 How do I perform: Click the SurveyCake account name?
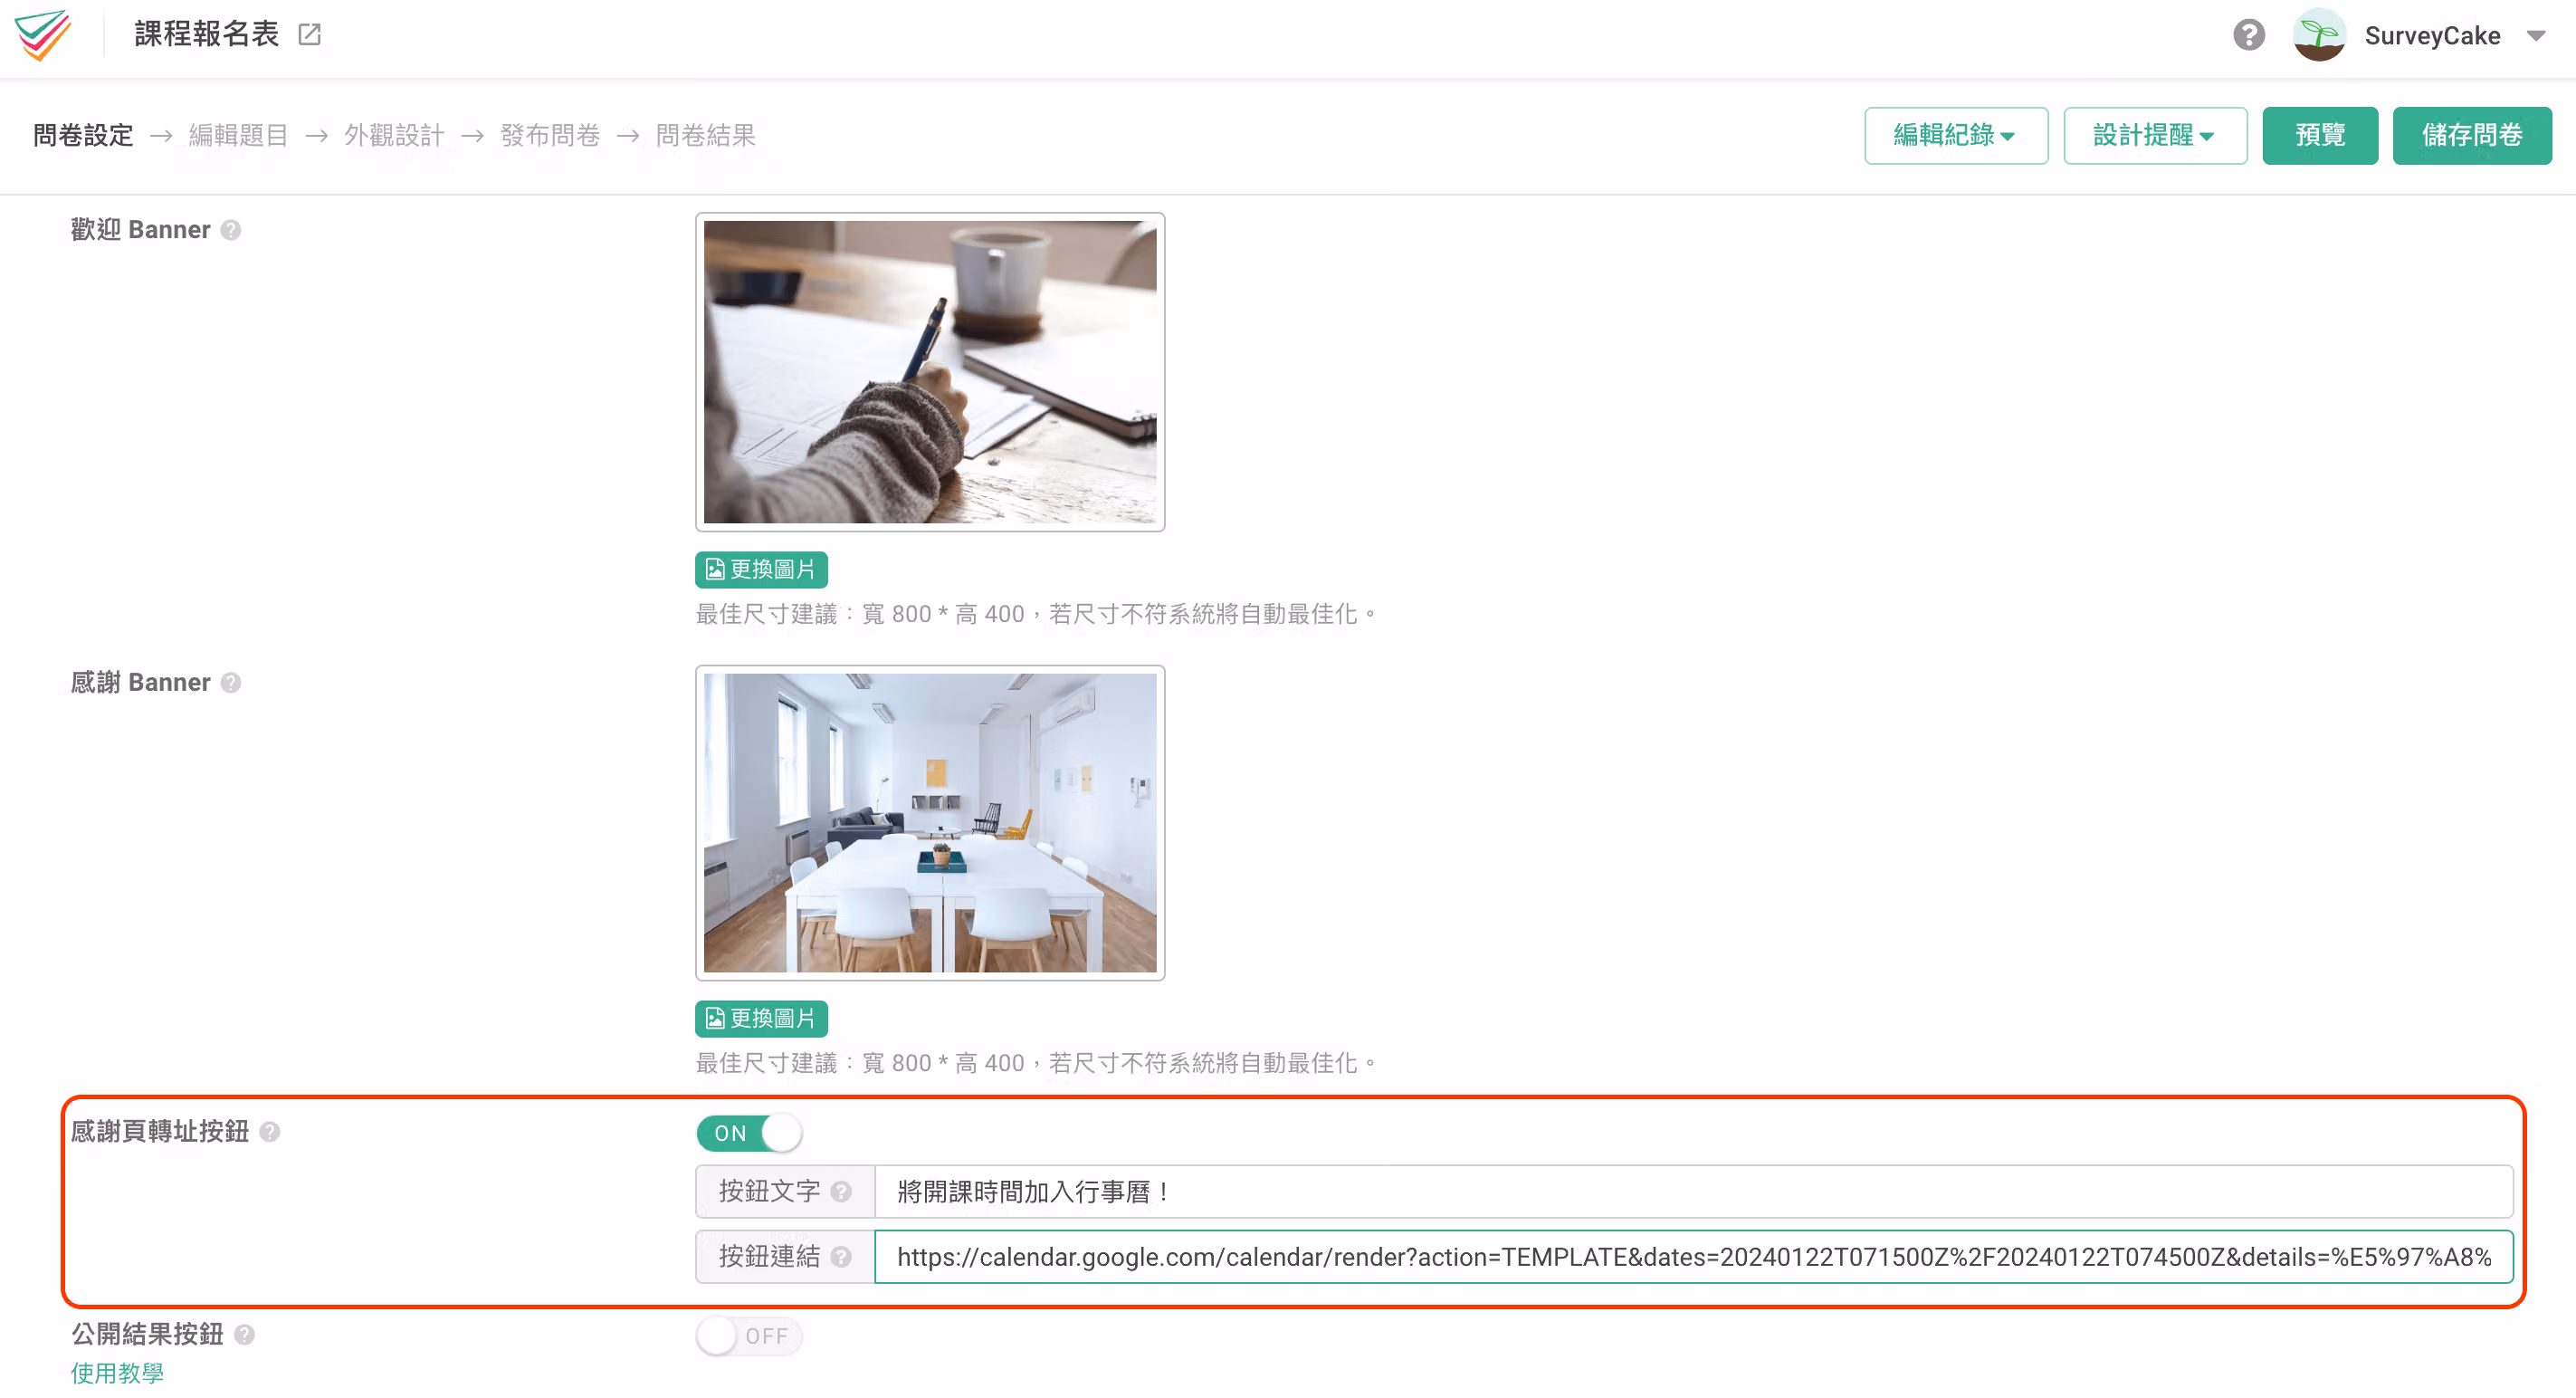point(2432,36)
